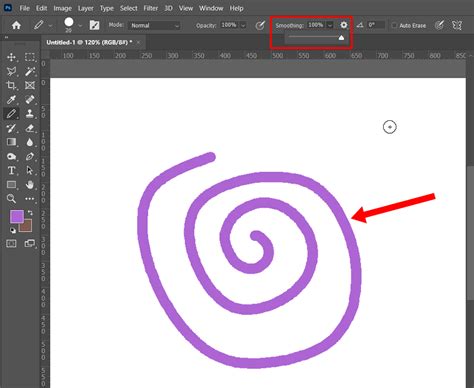Change the screen mode button

[x=30, y=244]
